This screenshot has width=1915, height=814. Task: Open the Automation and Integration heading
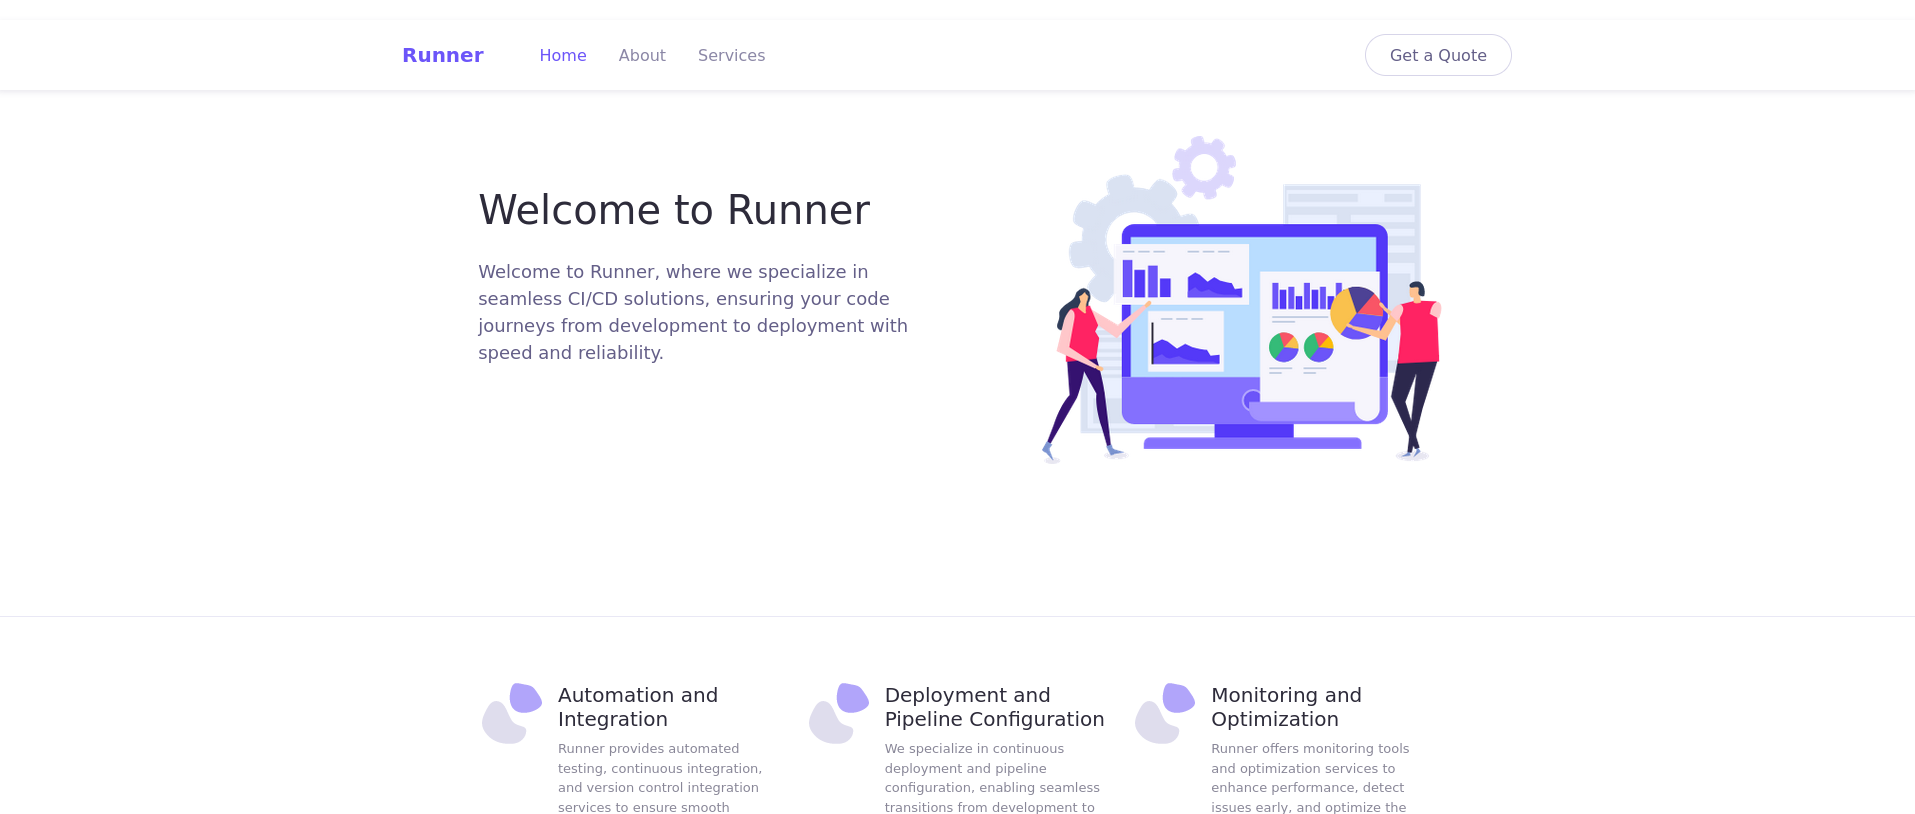pyautogui.click(x=638, y=707)
